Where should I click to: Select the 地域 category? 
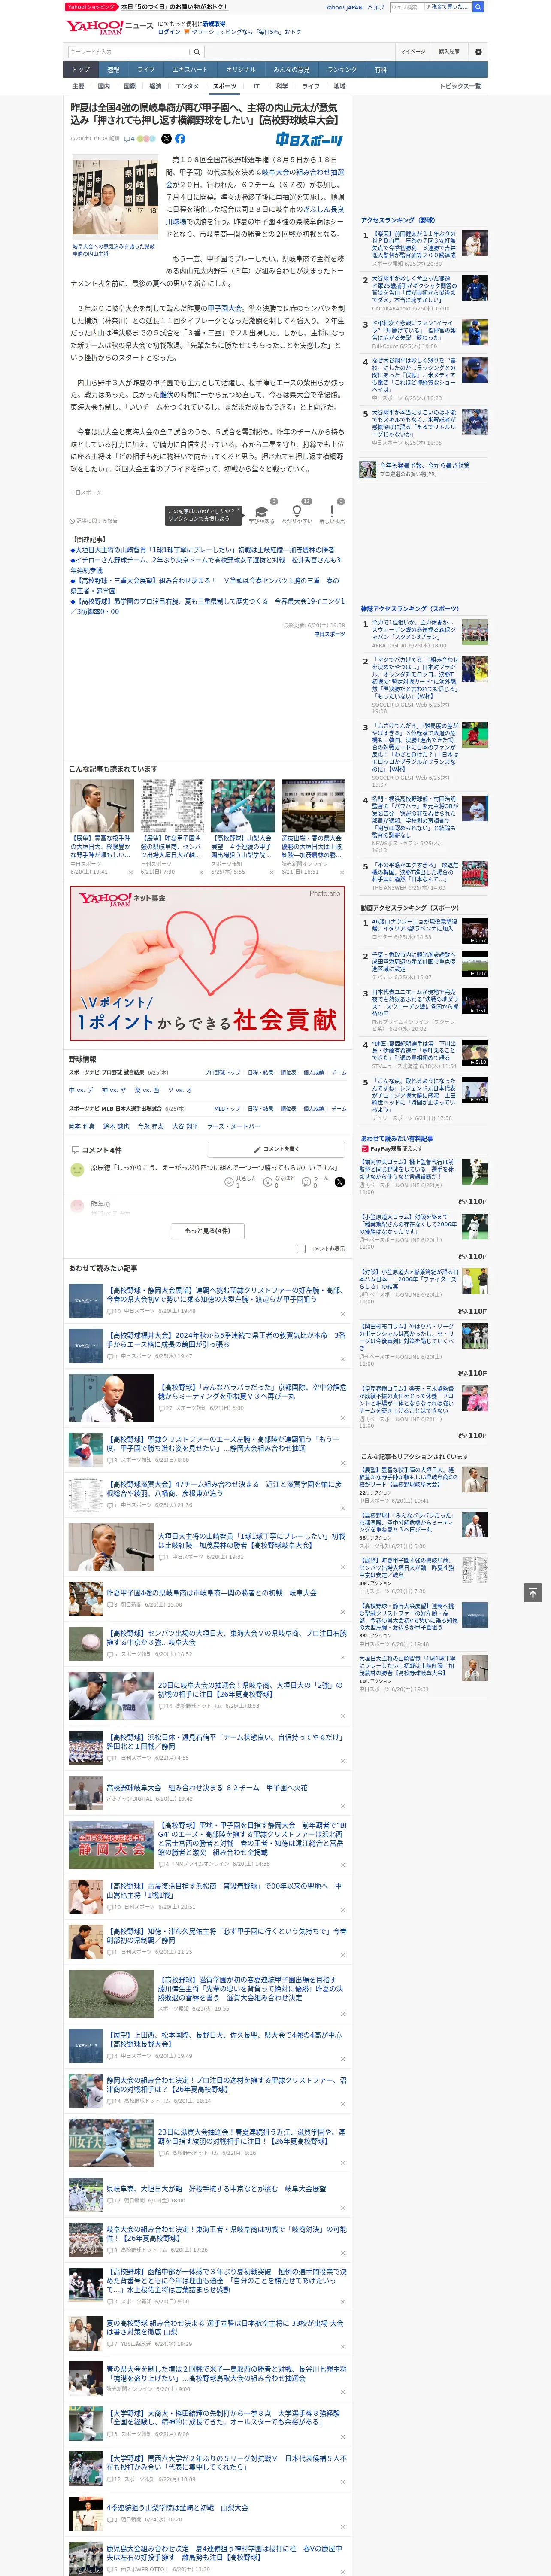click(x=340, y=86)
